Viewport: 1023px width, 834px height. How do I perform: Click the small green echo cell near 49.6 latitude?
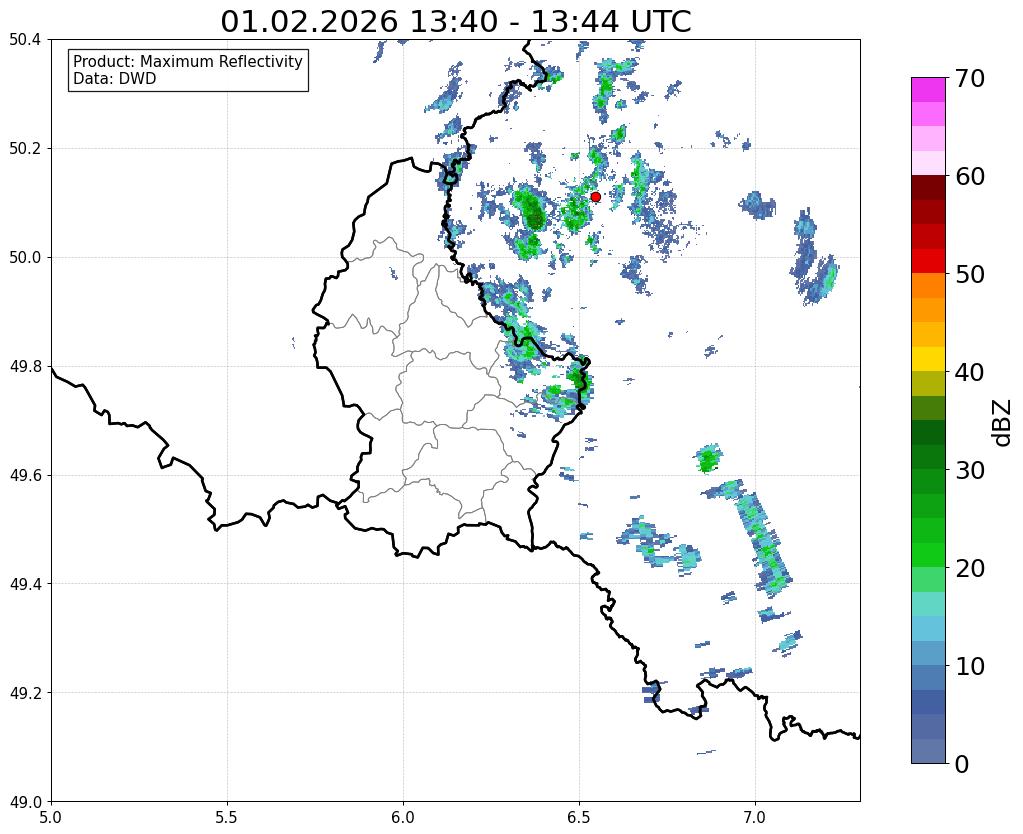[x=707, y=458]
